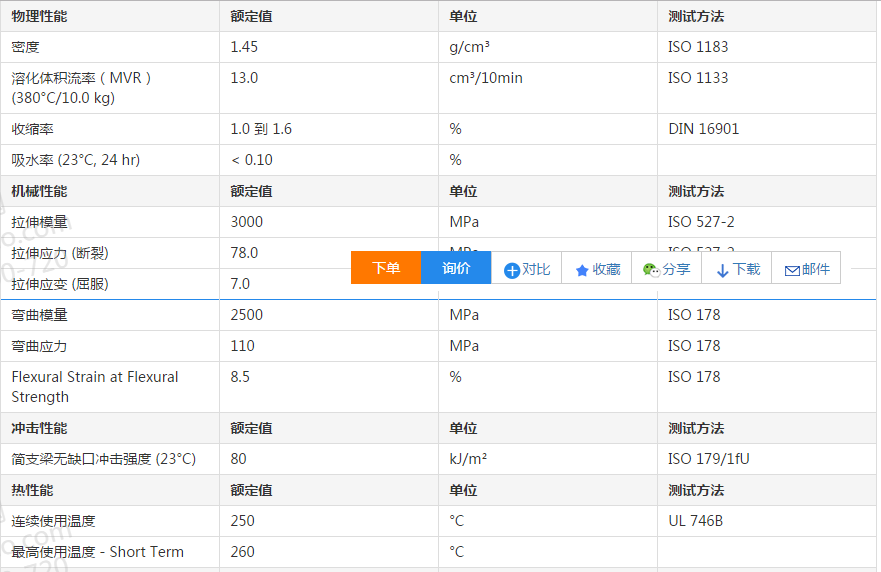Select the 拉伸模量 property row label
881x572 pixels.
point(39,222)
